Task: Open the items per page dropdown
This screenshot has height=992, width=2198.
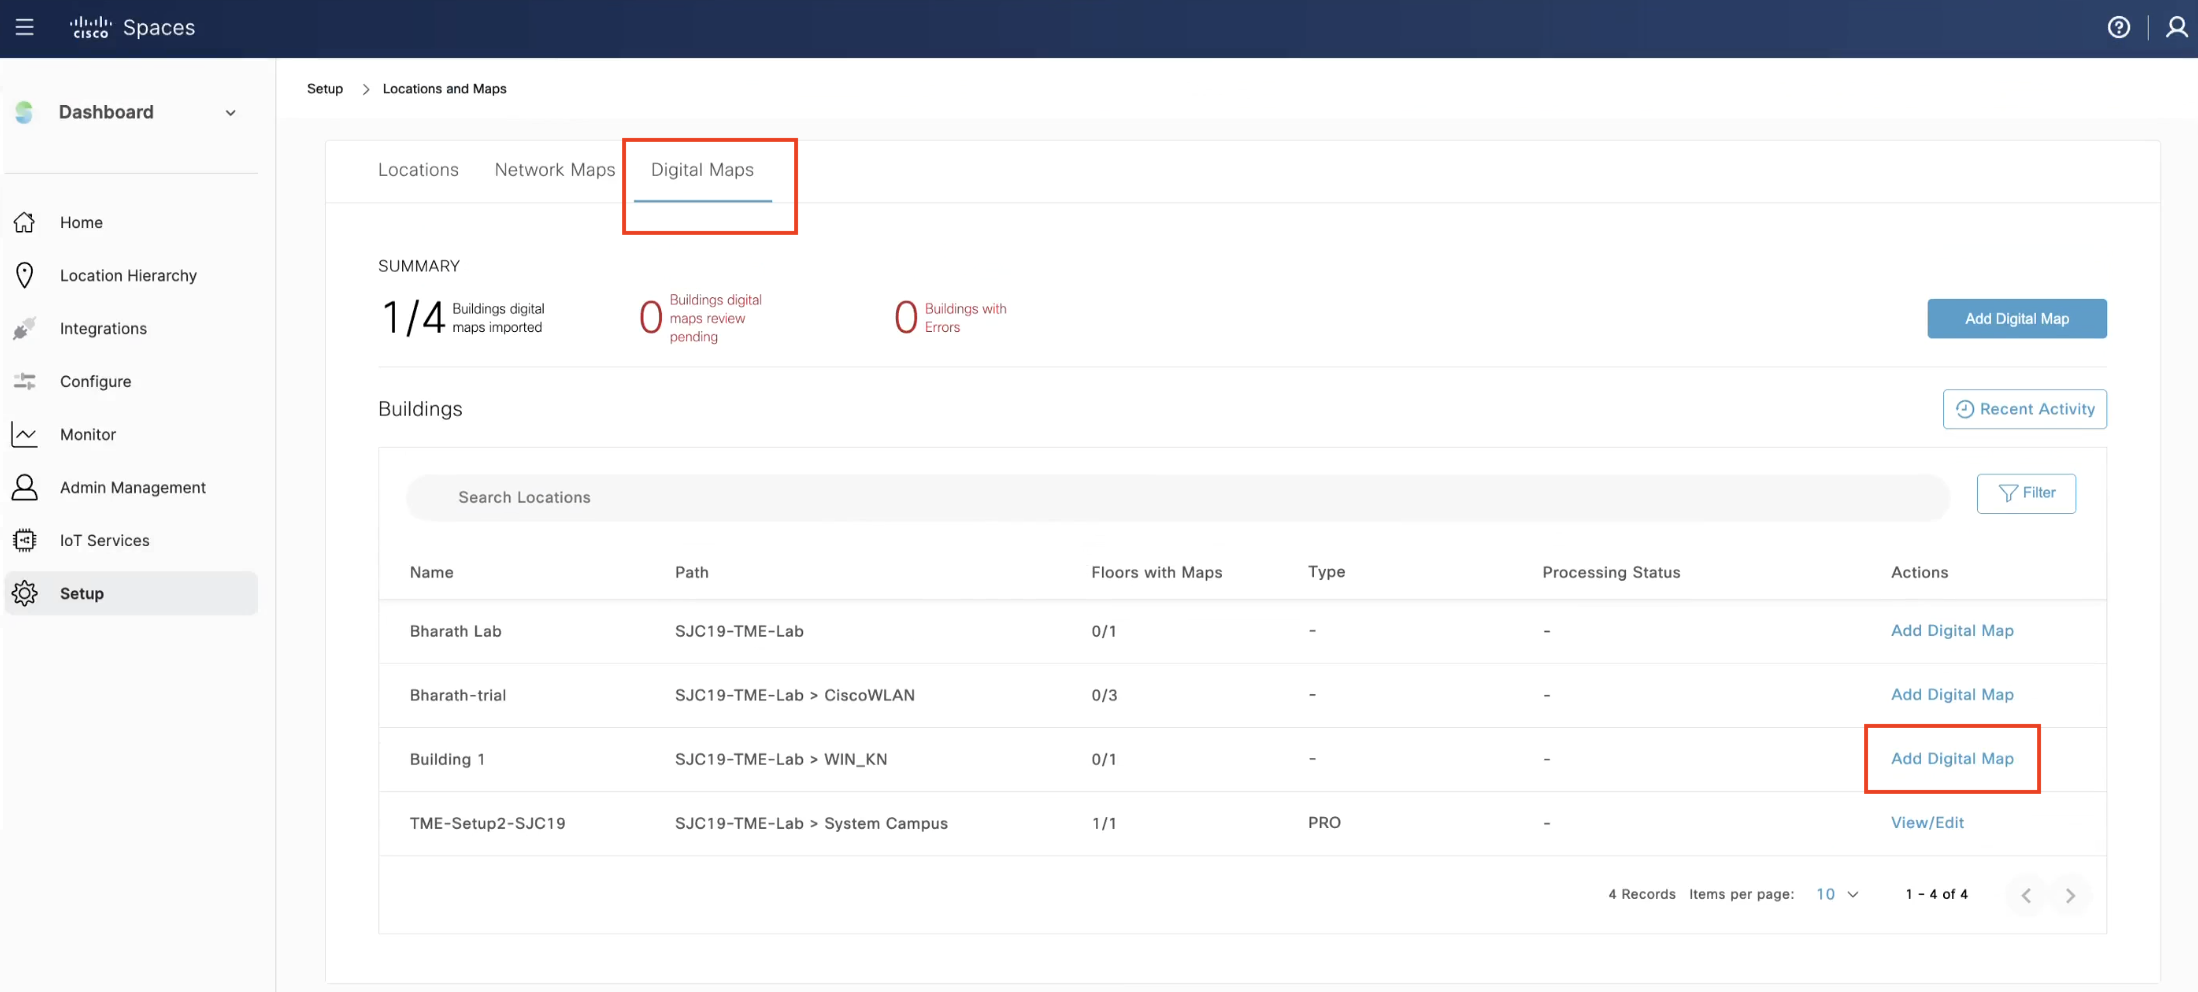Action: [1837, 894]
